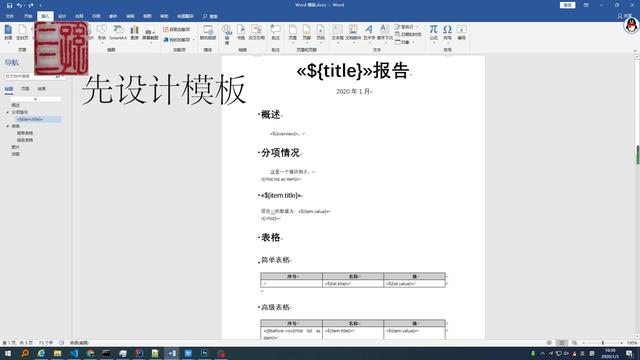
Task: Switch to the View (视图) ribbon tab
Action: tap(147, 16)
